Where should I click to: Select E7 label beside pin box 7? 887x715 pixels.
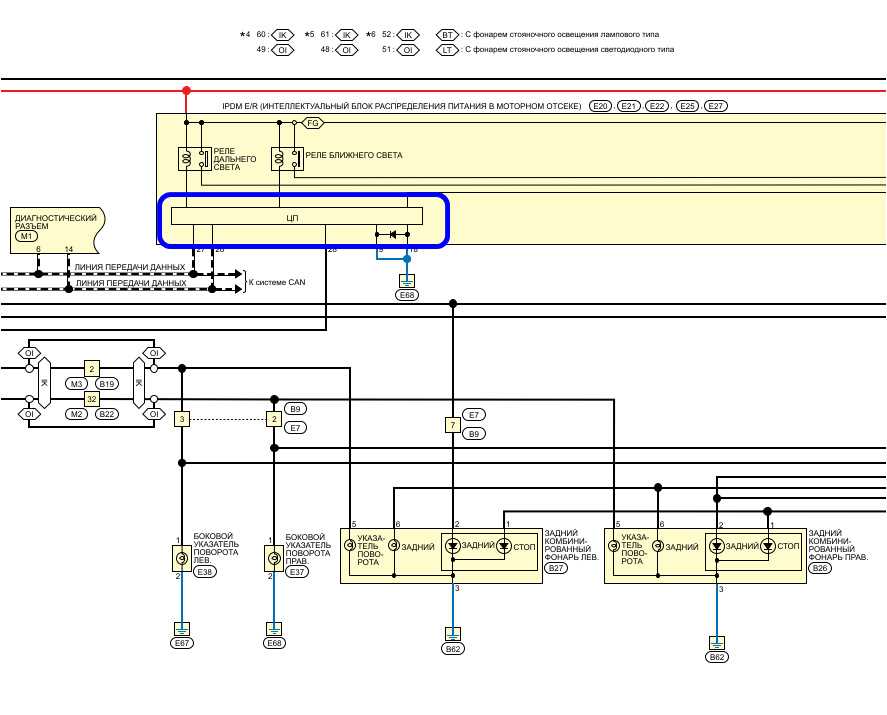pos(474,415)
